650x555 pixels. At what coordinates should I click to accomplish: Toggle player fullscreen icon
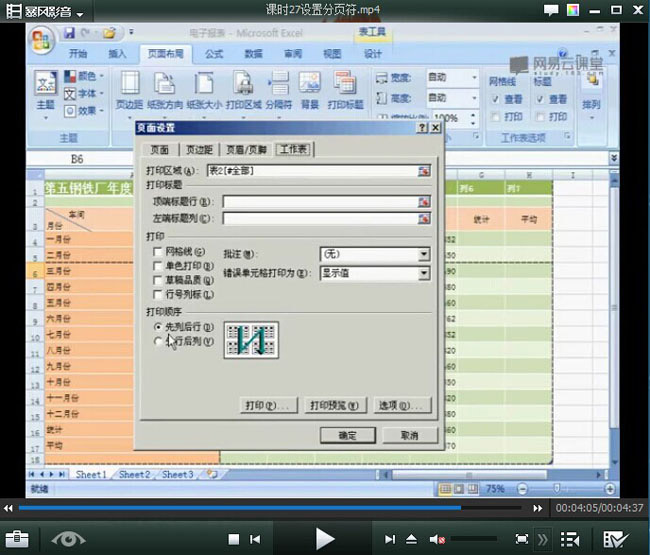(521, 539)
